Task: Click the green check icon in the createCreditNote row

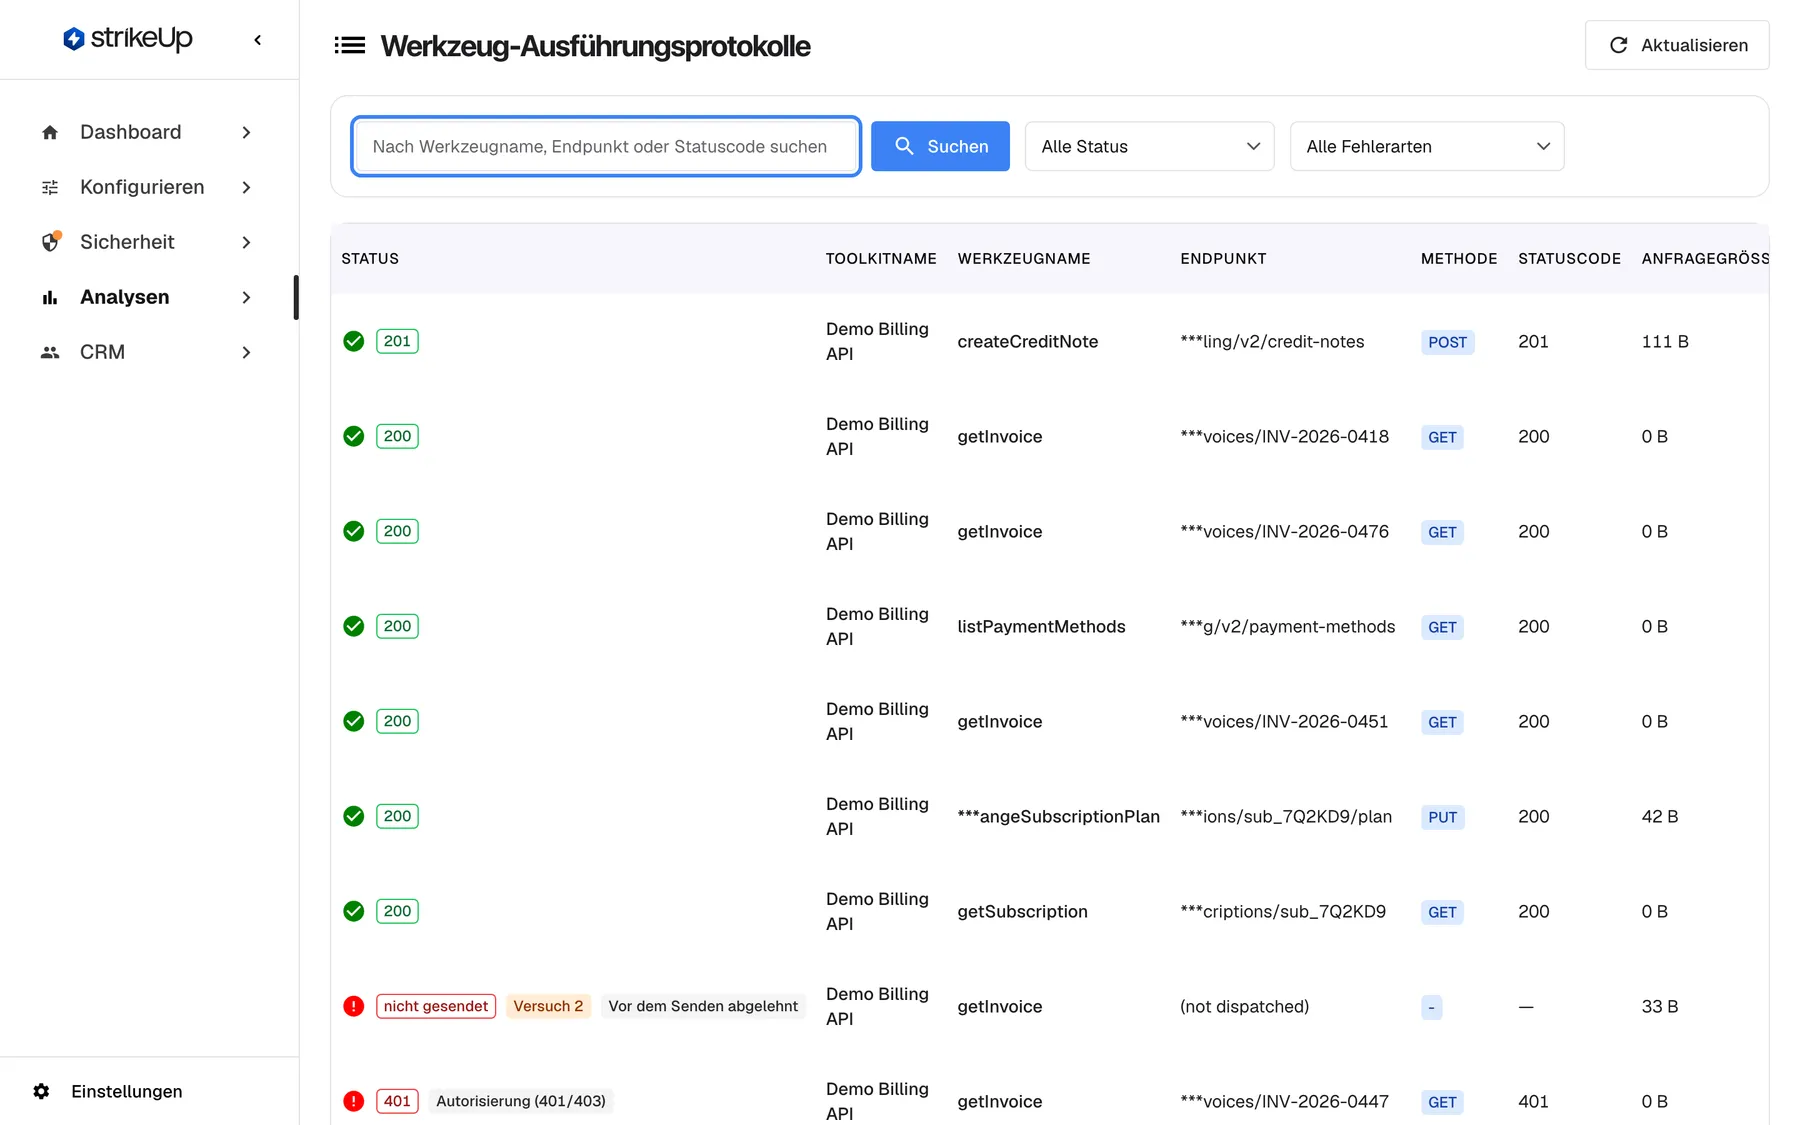Action: click(354, 341)
